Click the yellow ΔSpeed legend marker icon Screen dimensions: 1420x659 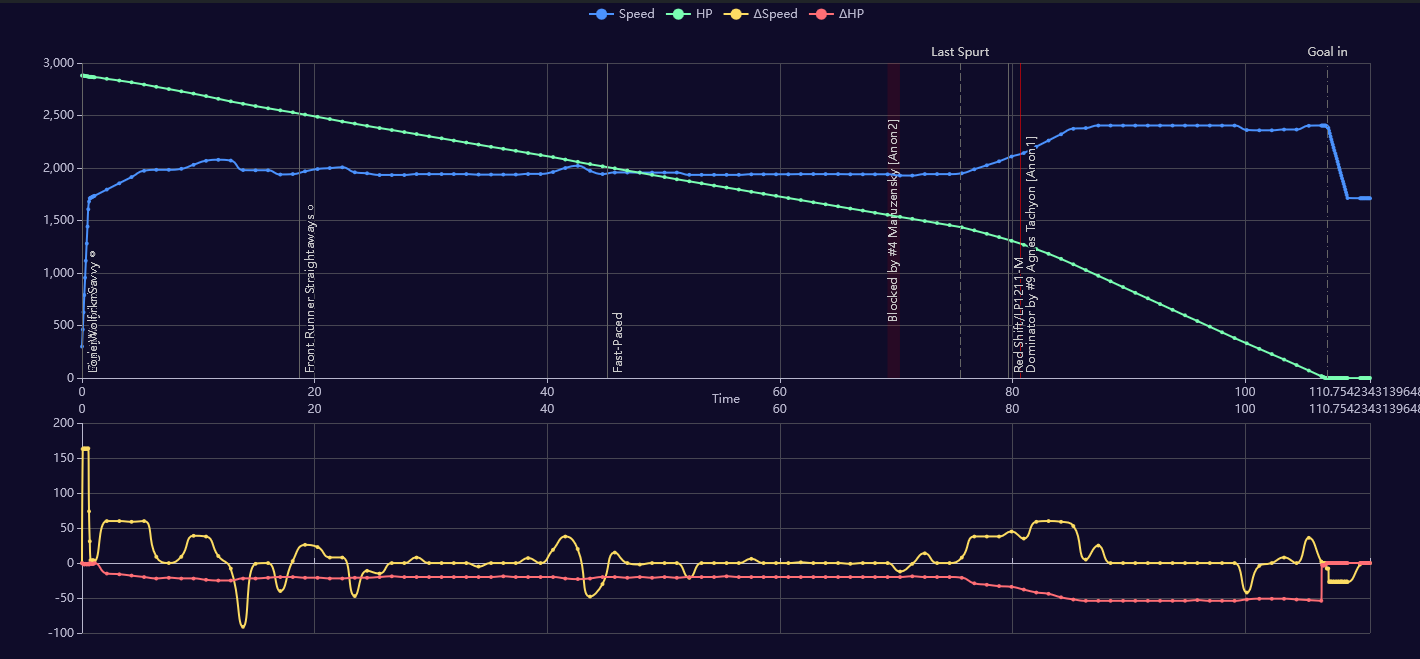pyautogui.click(x=735, y=14)
